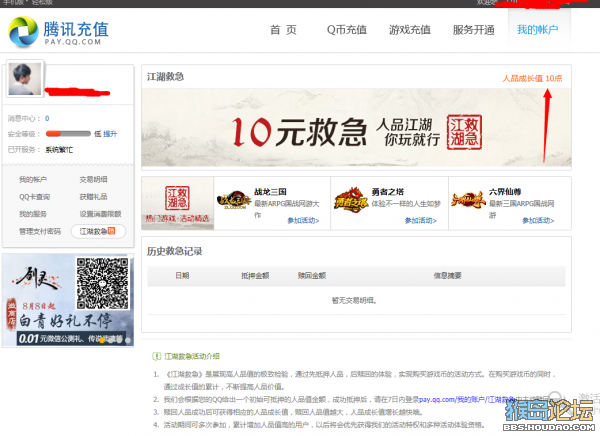This screenshot has height=436, width=600.
Task: Open QQ卡查询 in the sidebar
Action: point(34,197)
